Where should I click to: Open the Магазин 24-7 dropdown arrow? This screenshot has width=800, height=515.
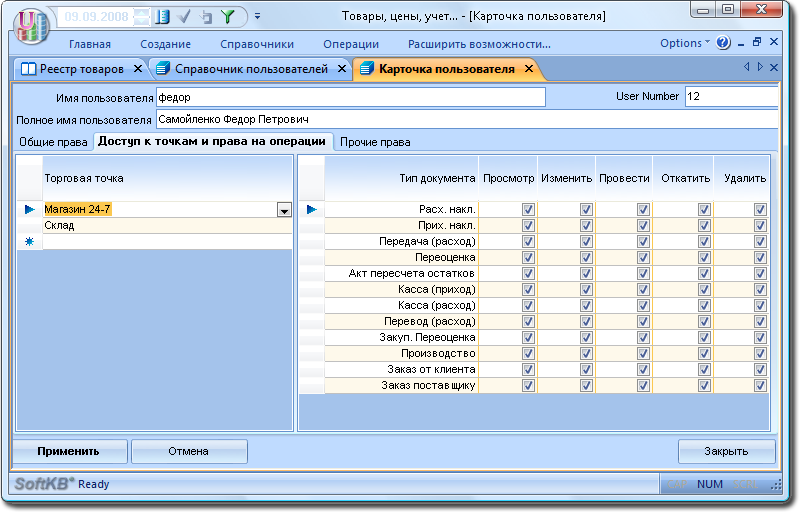tap(284, 210)
